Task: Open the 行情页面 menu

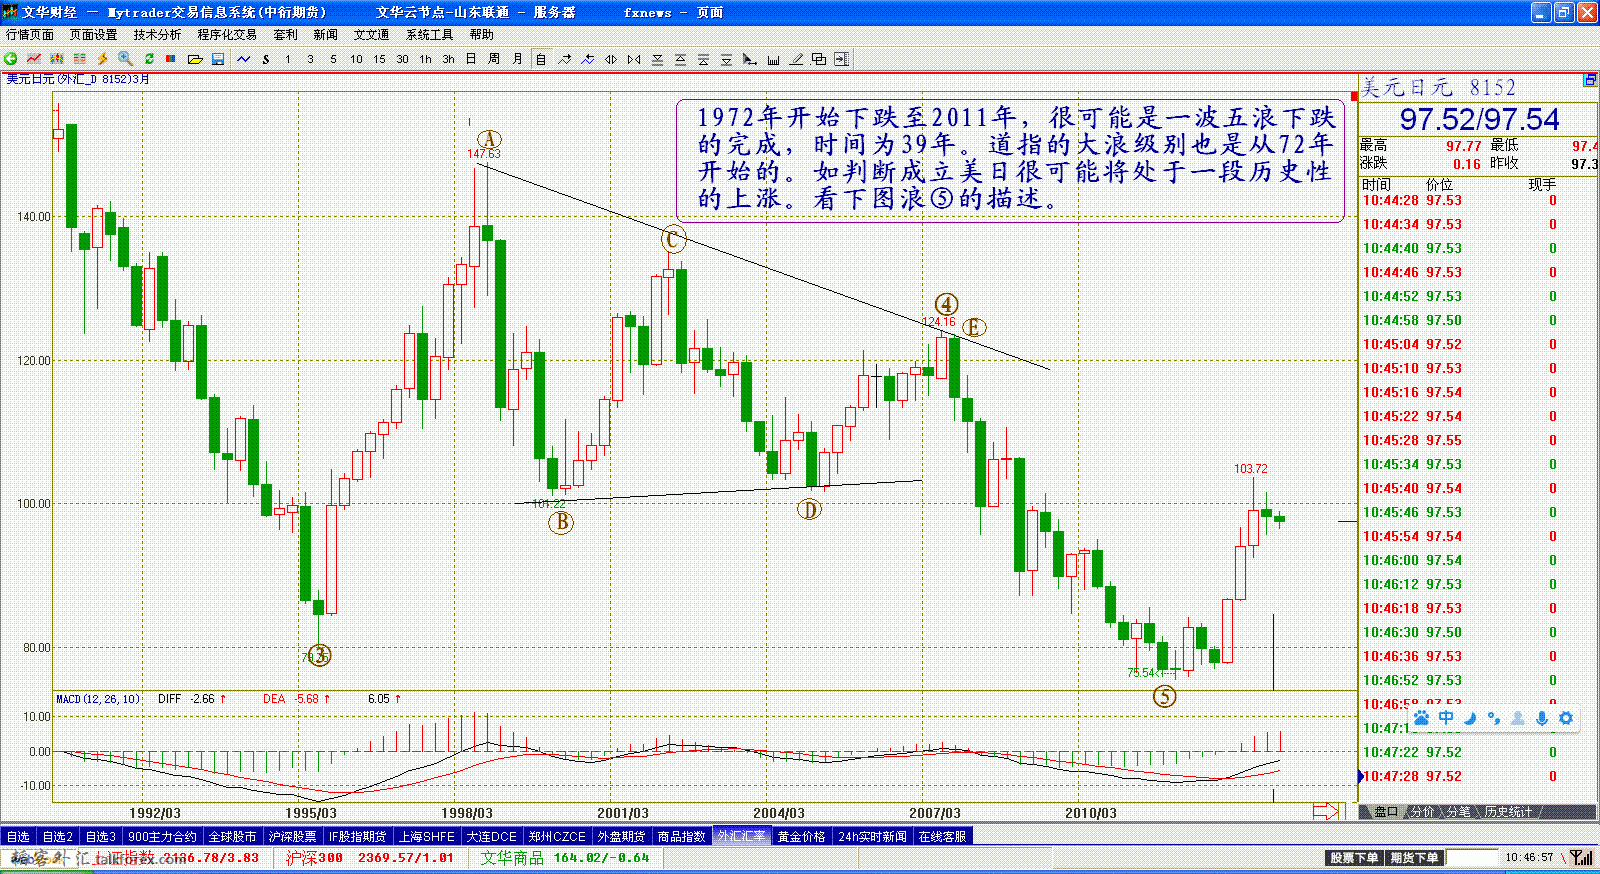Action: 30,34
